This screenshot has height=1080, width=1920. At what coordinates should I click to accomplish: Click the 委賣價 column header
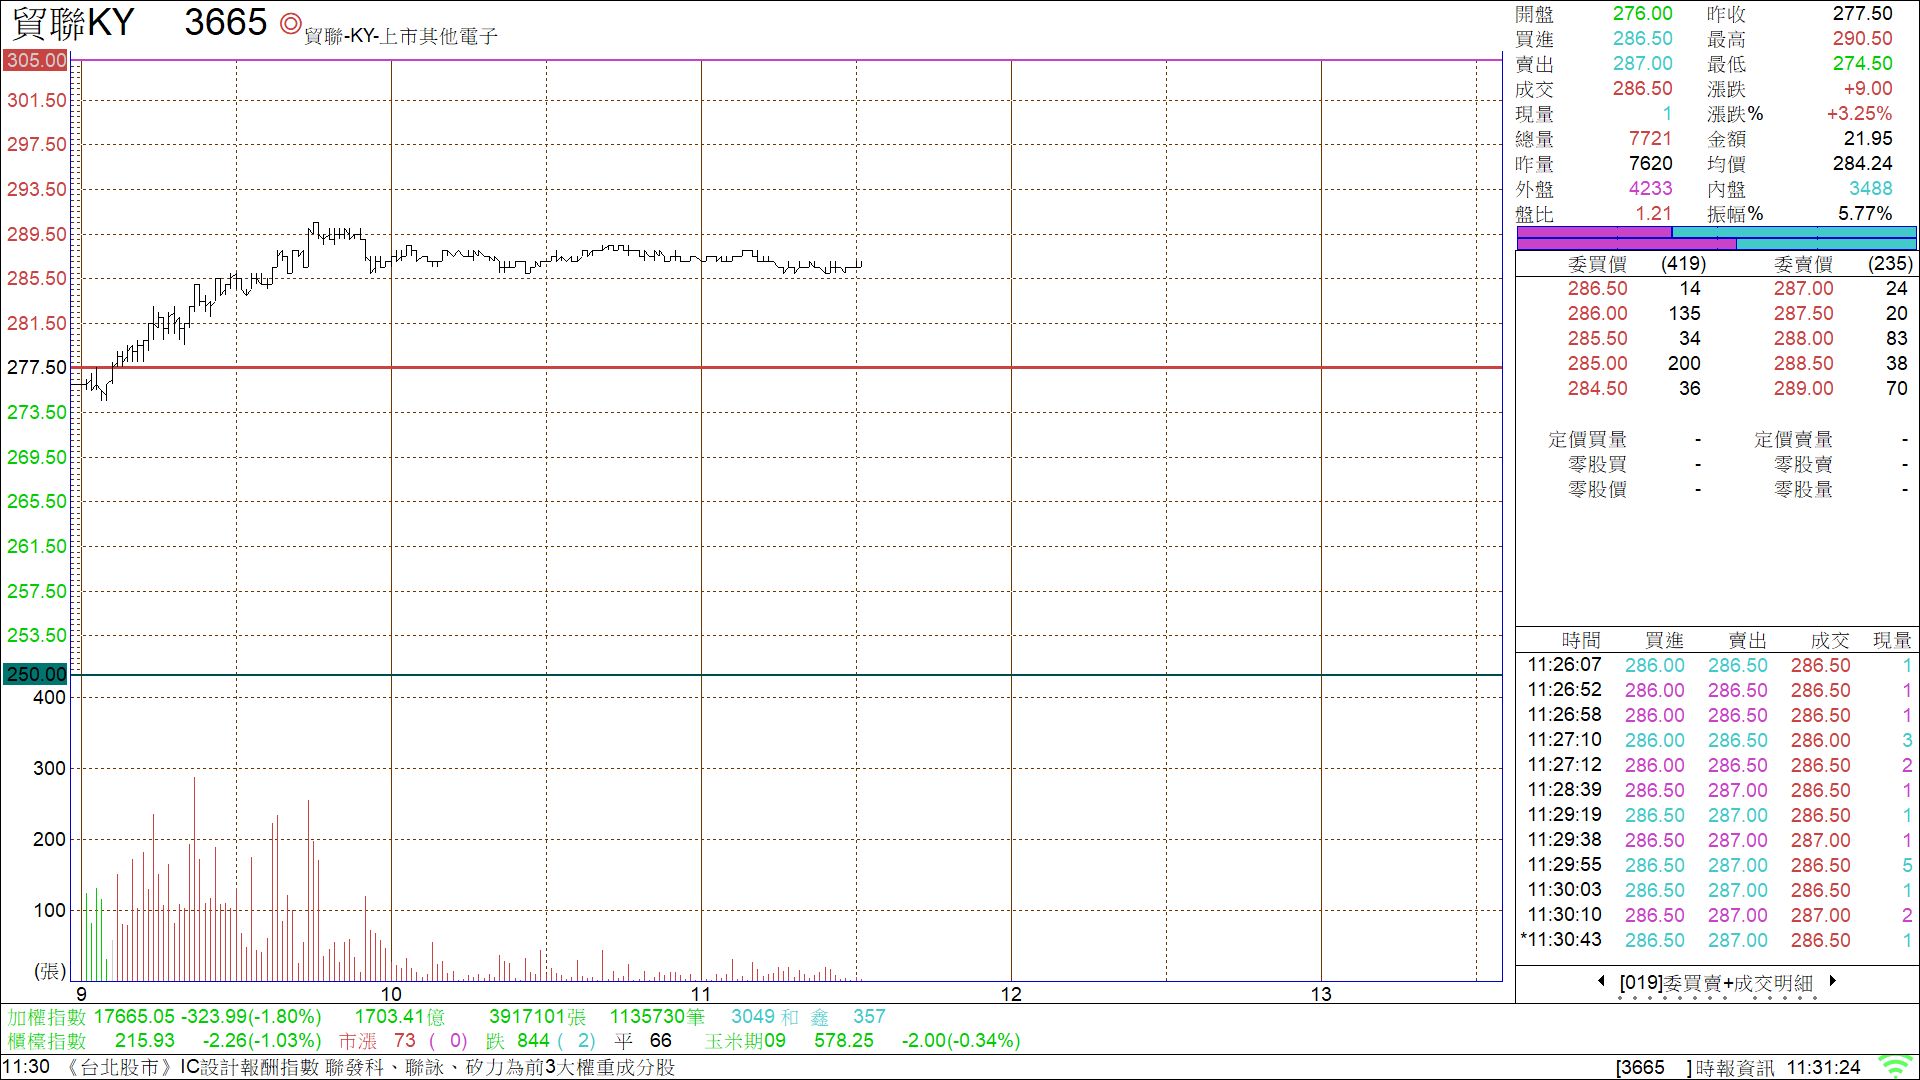coord(1803,264)
